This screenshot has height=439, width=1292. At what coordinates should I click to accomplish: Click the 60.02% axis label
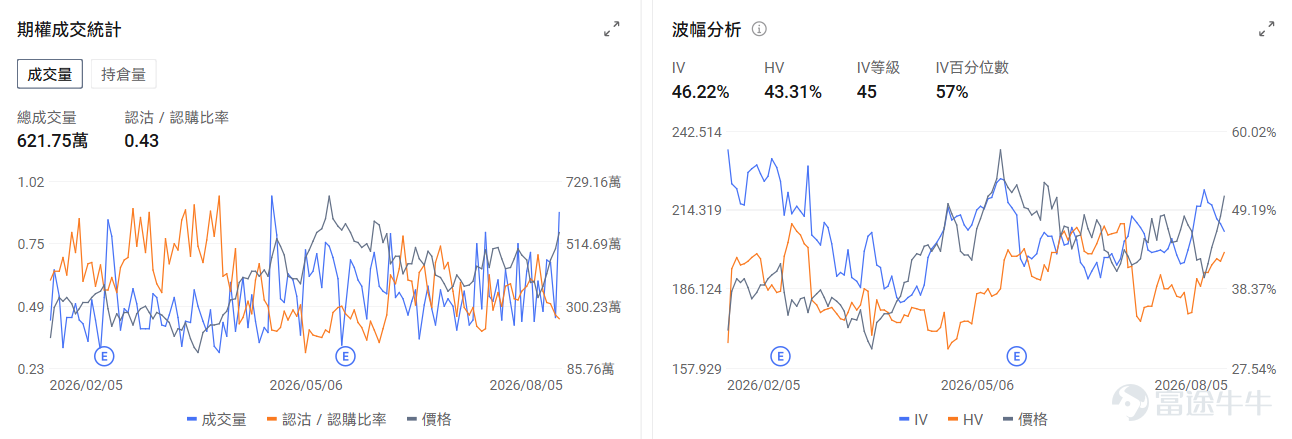click(1253, 132)
